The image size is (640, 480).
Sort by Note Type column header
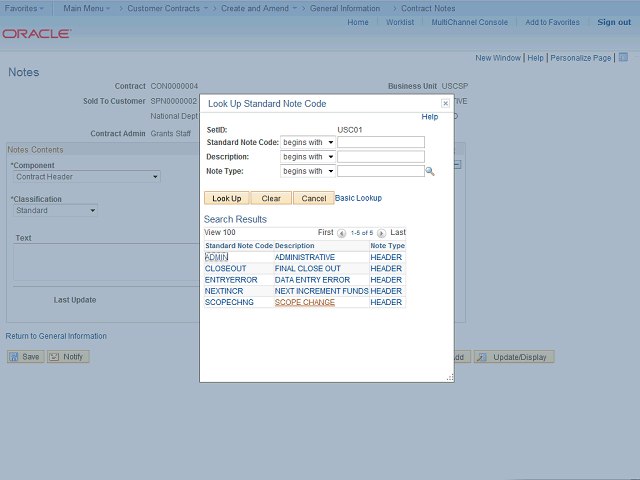tap(387, 245)
